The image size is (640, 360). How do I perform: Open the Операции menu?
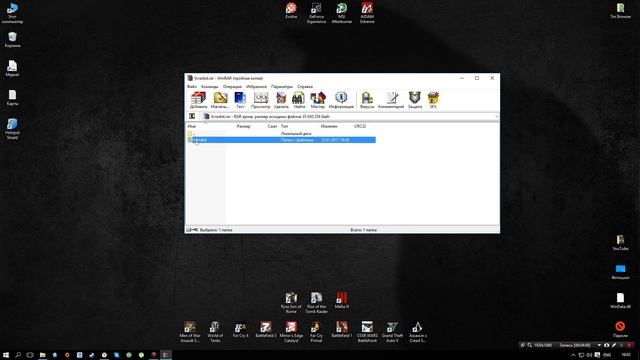click(x=232, y=87)
